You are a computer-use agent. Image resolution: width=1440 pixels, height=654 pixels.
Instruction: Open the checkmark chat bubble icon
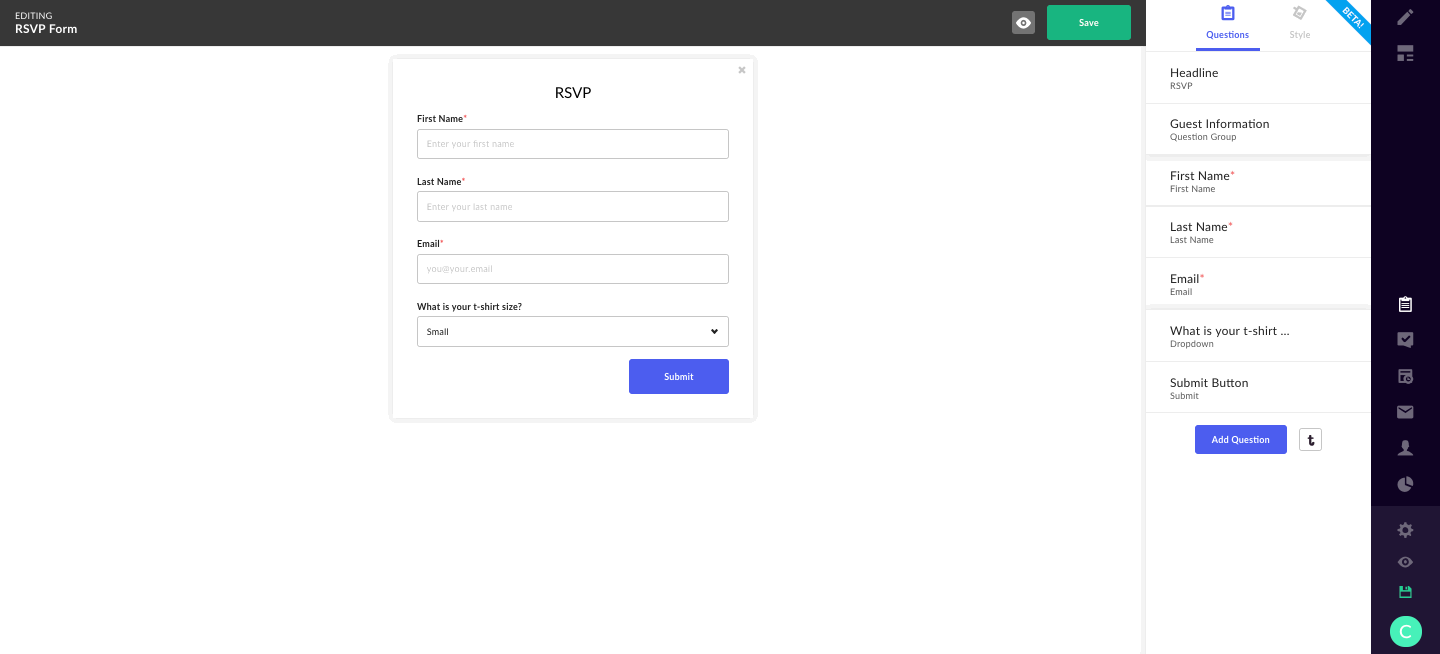point(1405,340)
